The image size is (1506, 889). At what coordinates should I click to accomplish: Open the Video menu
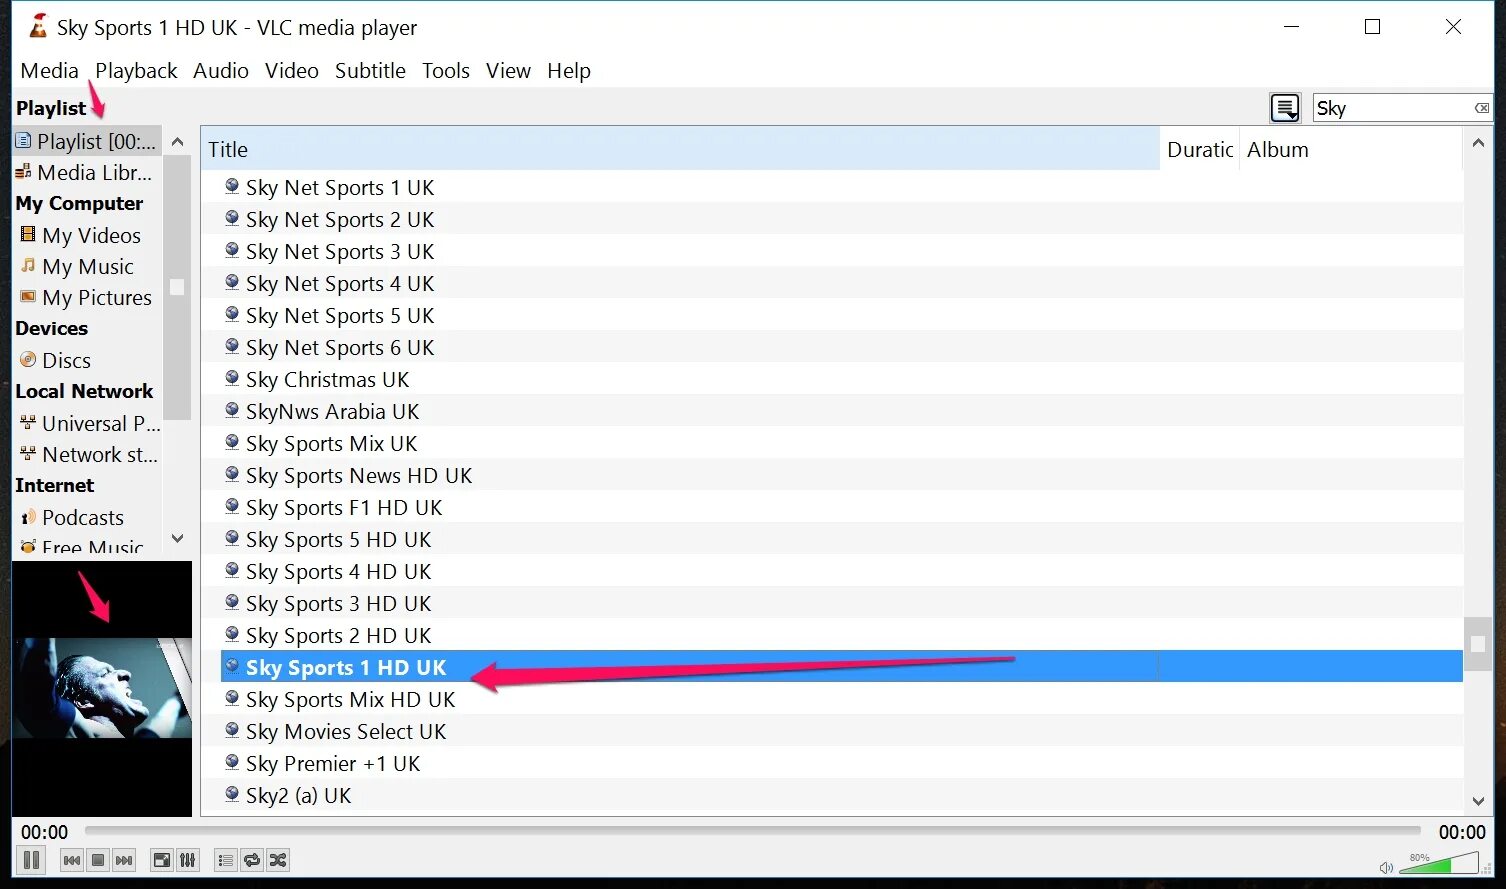pyautogui.click(x=292, y=71)
